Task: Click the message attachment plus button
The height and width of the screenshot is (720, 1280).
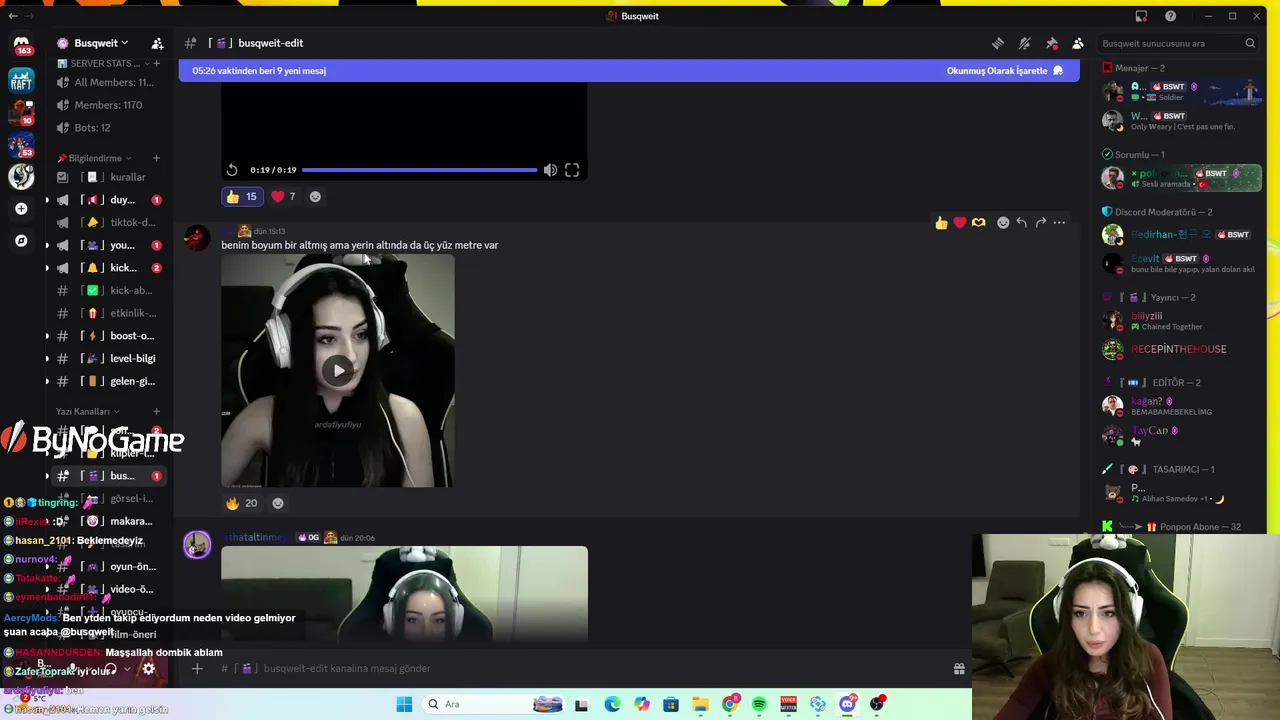Action: (x=197, y=668)
